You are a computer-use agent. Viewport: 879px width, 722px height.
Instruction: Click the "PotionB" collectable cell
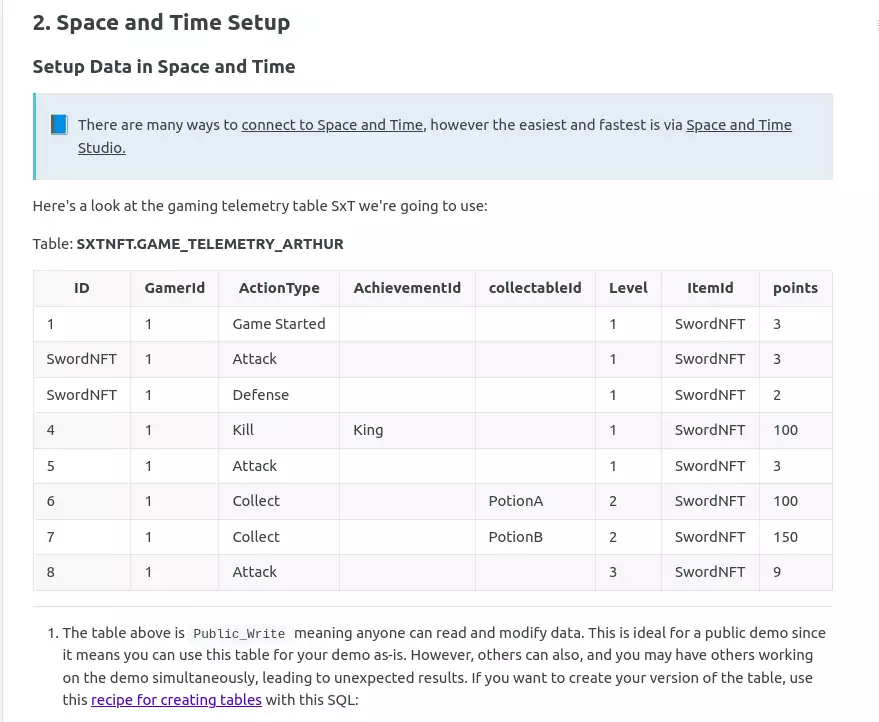[x=516, y=537]
